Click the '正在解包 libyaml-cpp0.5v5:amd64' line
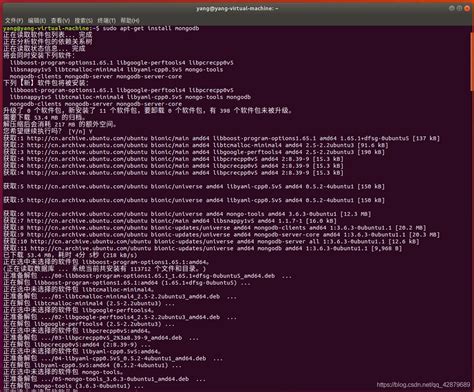Image resolution: width=474 pixels, height=392 pixels. [x=92, y=366]
